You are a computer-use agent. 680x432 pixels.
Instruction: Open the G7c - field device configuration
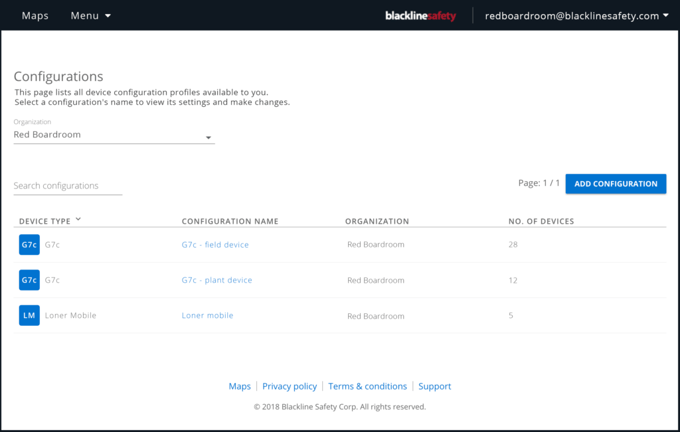[215, 245]
